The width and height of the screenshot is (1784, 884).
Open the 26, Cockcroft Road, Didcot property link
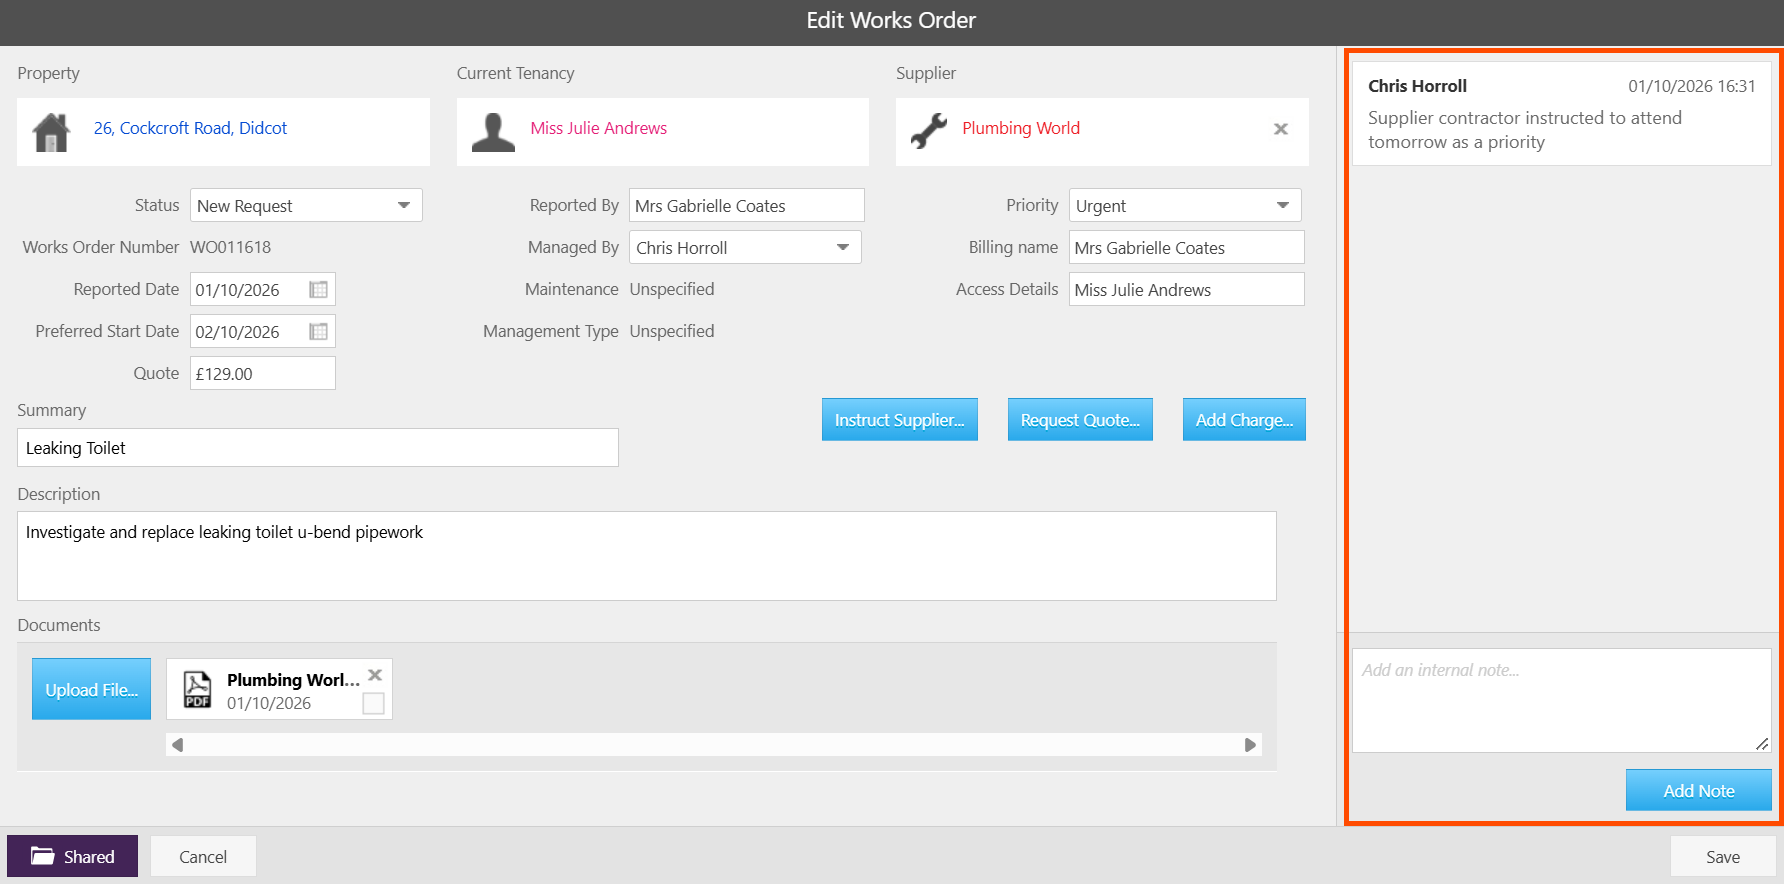pyautogui.click(x=190, y=128)
